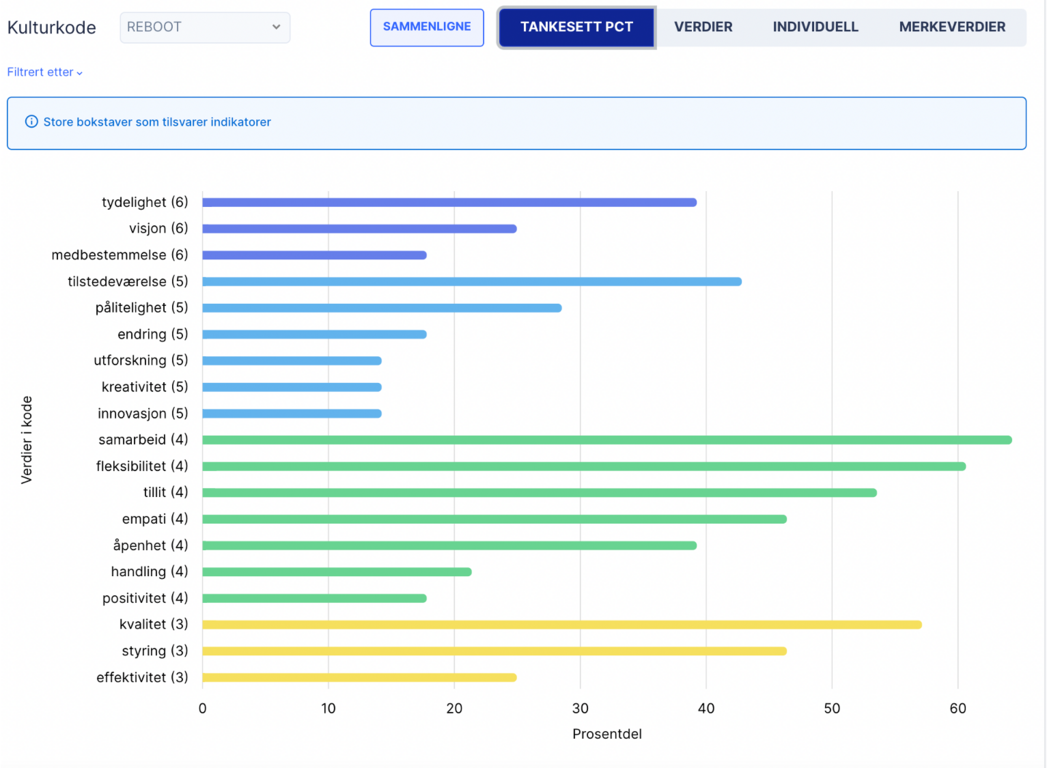Click the tilstedeværelse (5) bar
The width and height of the screenshot is (1047, 768).
(x=472, y=282)
